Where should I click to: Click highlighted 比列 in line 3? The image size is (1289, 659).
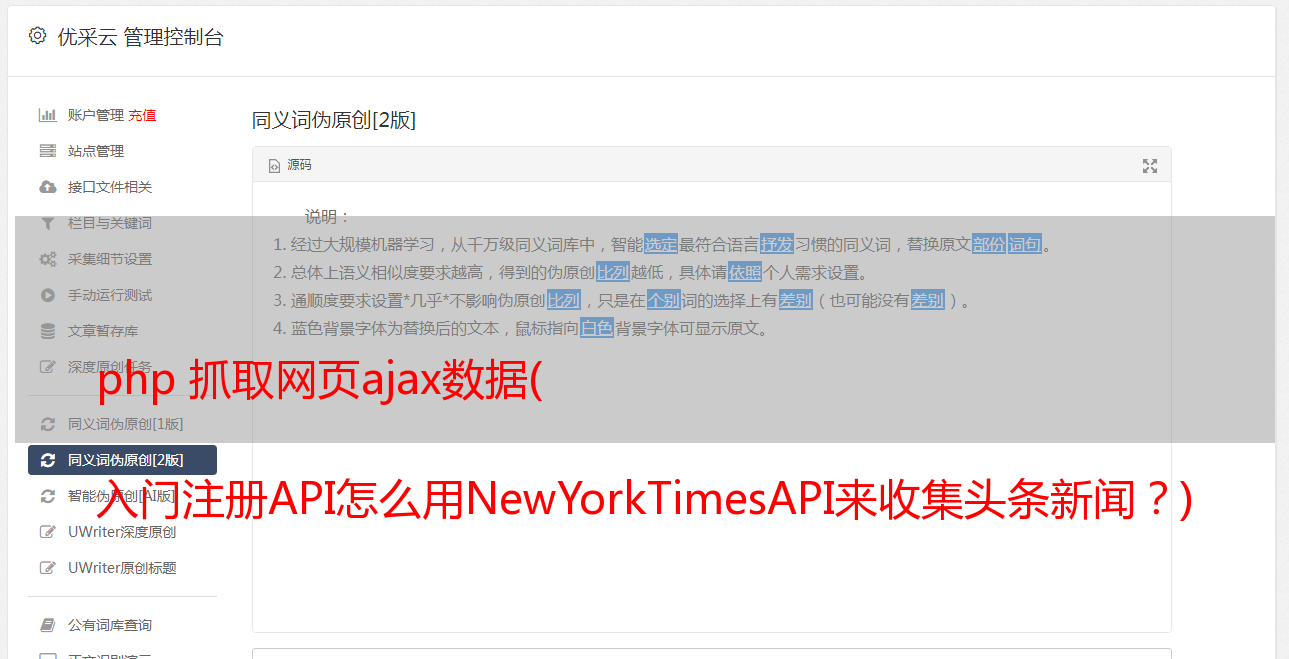click(x=564, y=300)
